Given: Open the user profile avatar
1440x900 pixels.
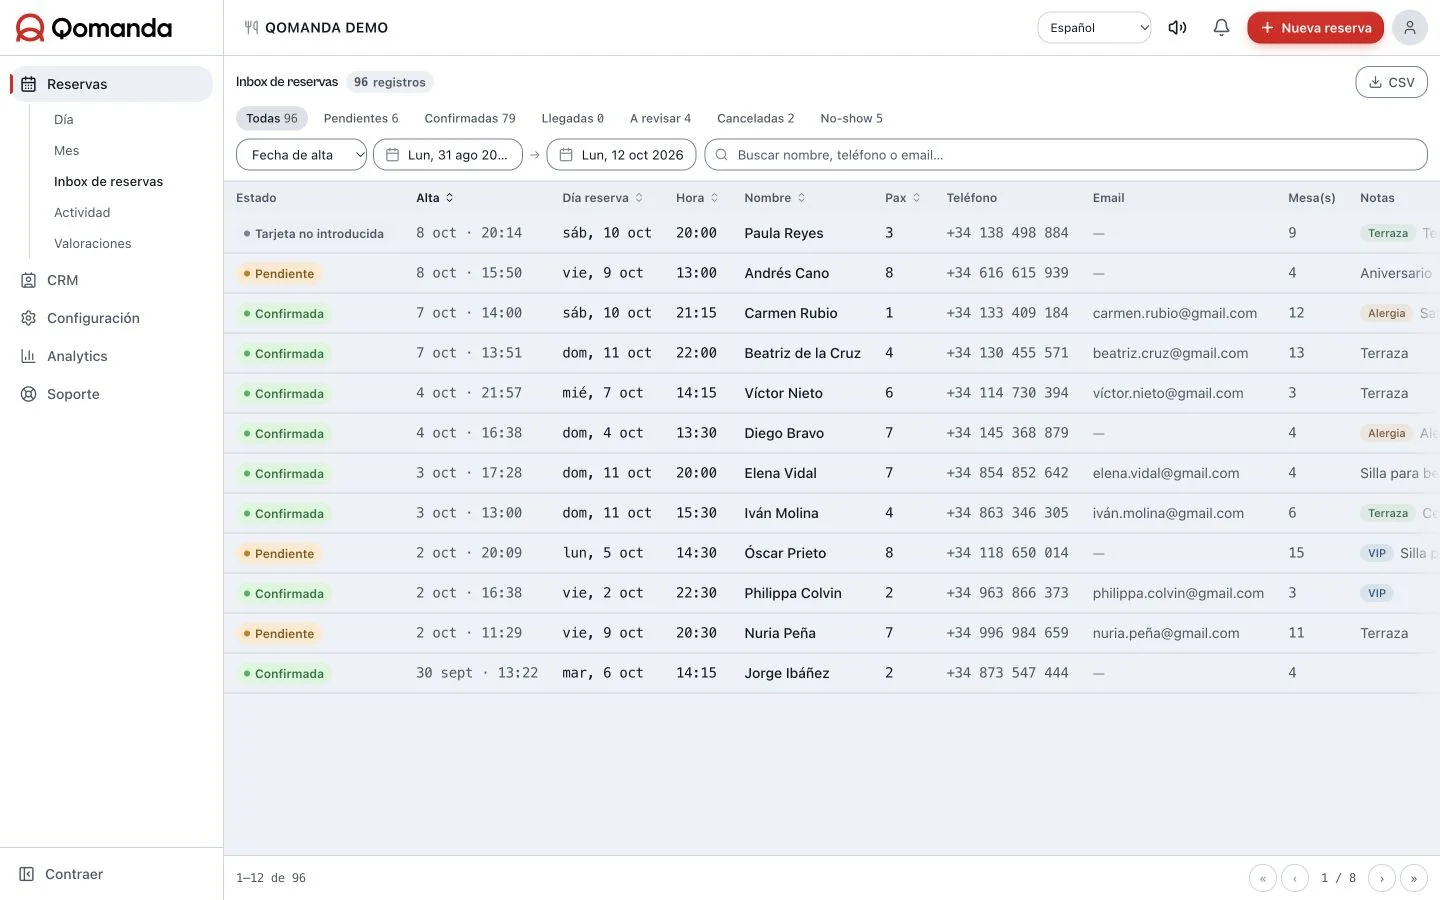Looking at the screenshot, I should click(x=1410, y=28).
